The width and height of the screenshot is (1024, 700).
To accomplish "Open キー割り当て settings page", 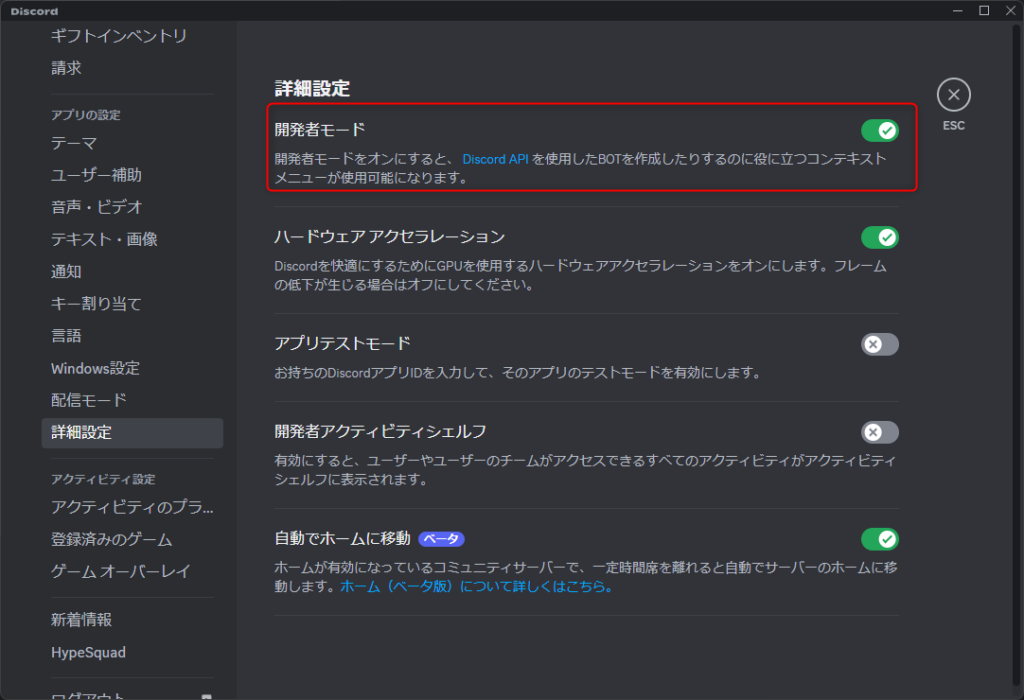I will tap(97, 304).
